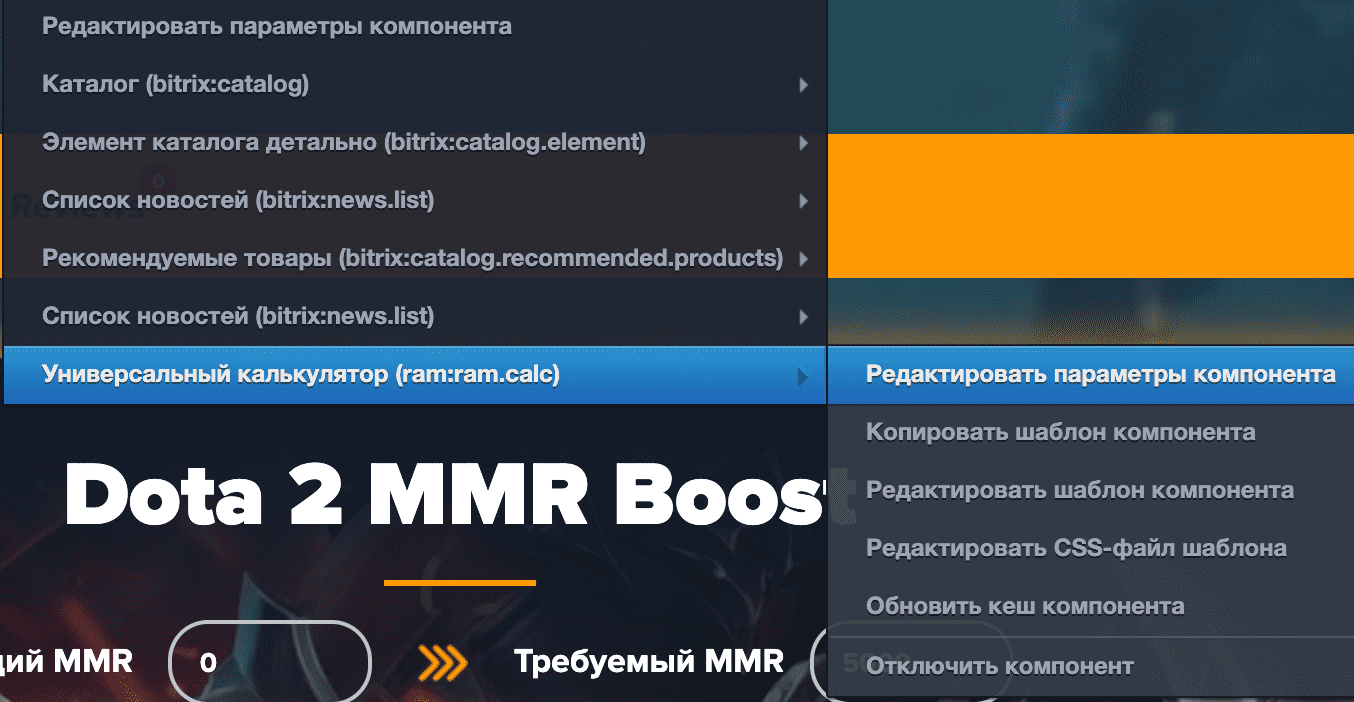Select 'Редактировать CSS-файл шаблона' option
The width and height of the screenshot is (1354, 702).
(1091, 549)
